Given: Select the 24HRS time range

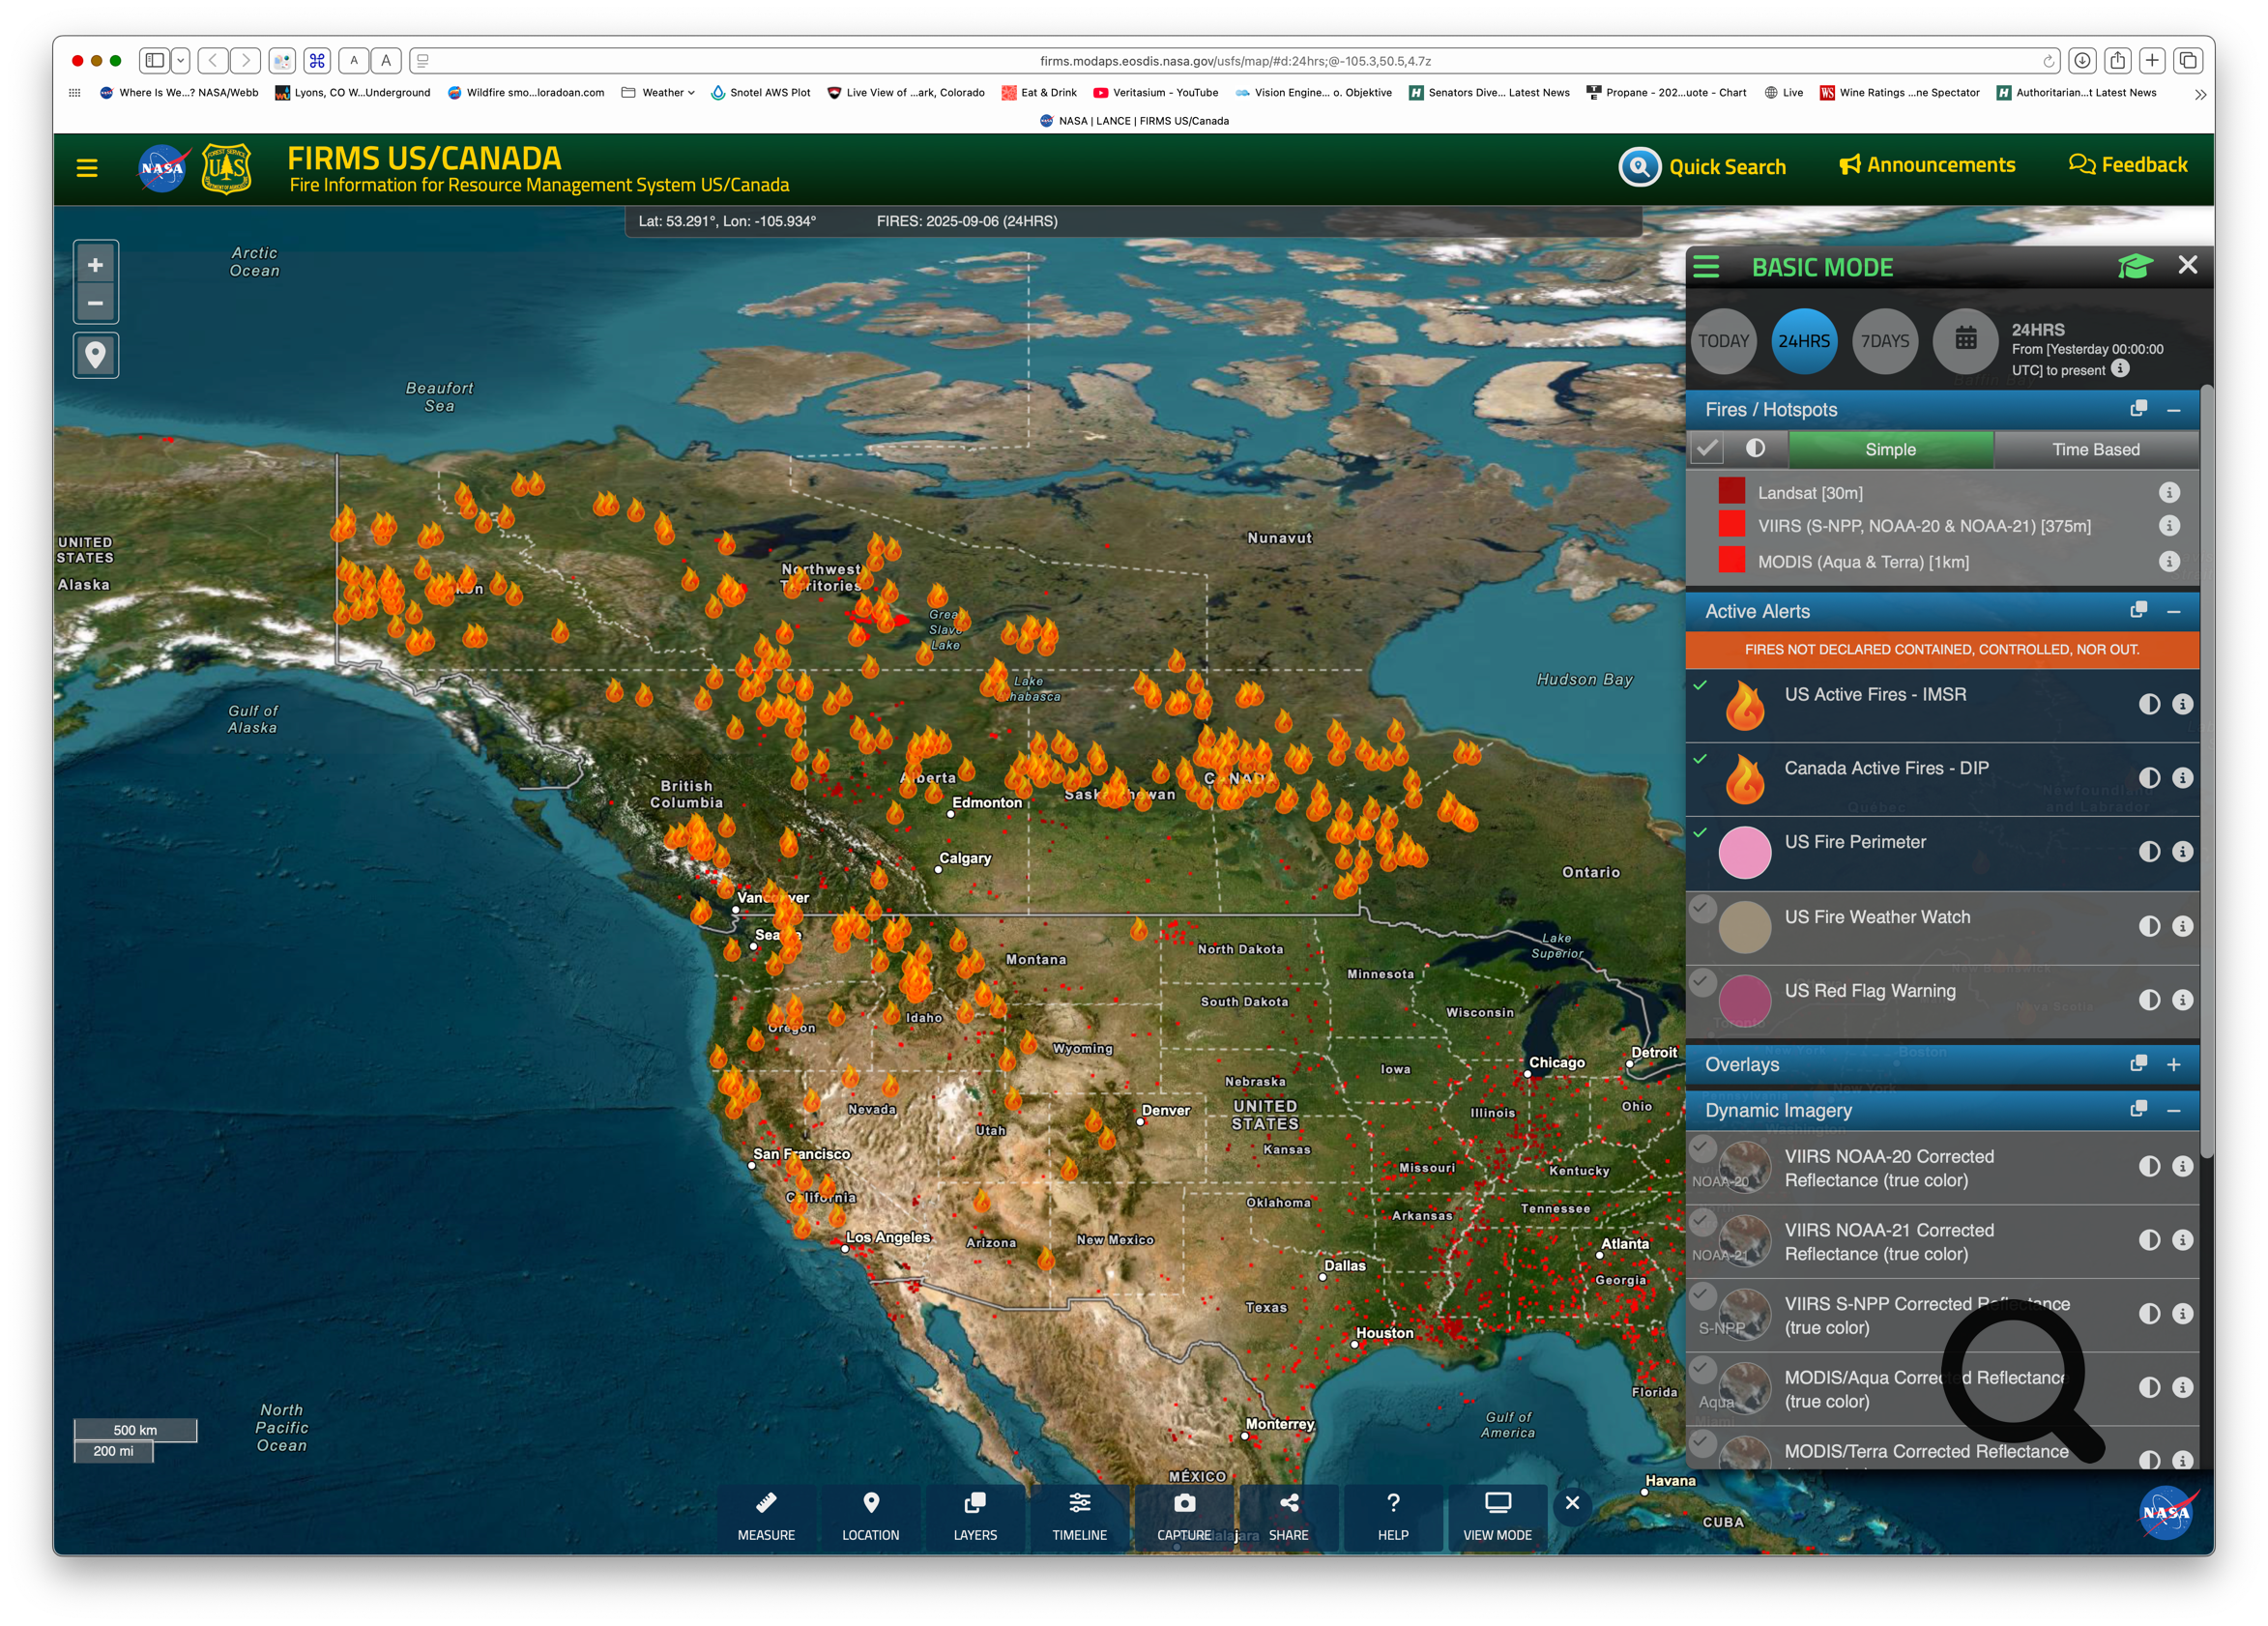Looking at the screenshot, I should point(1803,341).
